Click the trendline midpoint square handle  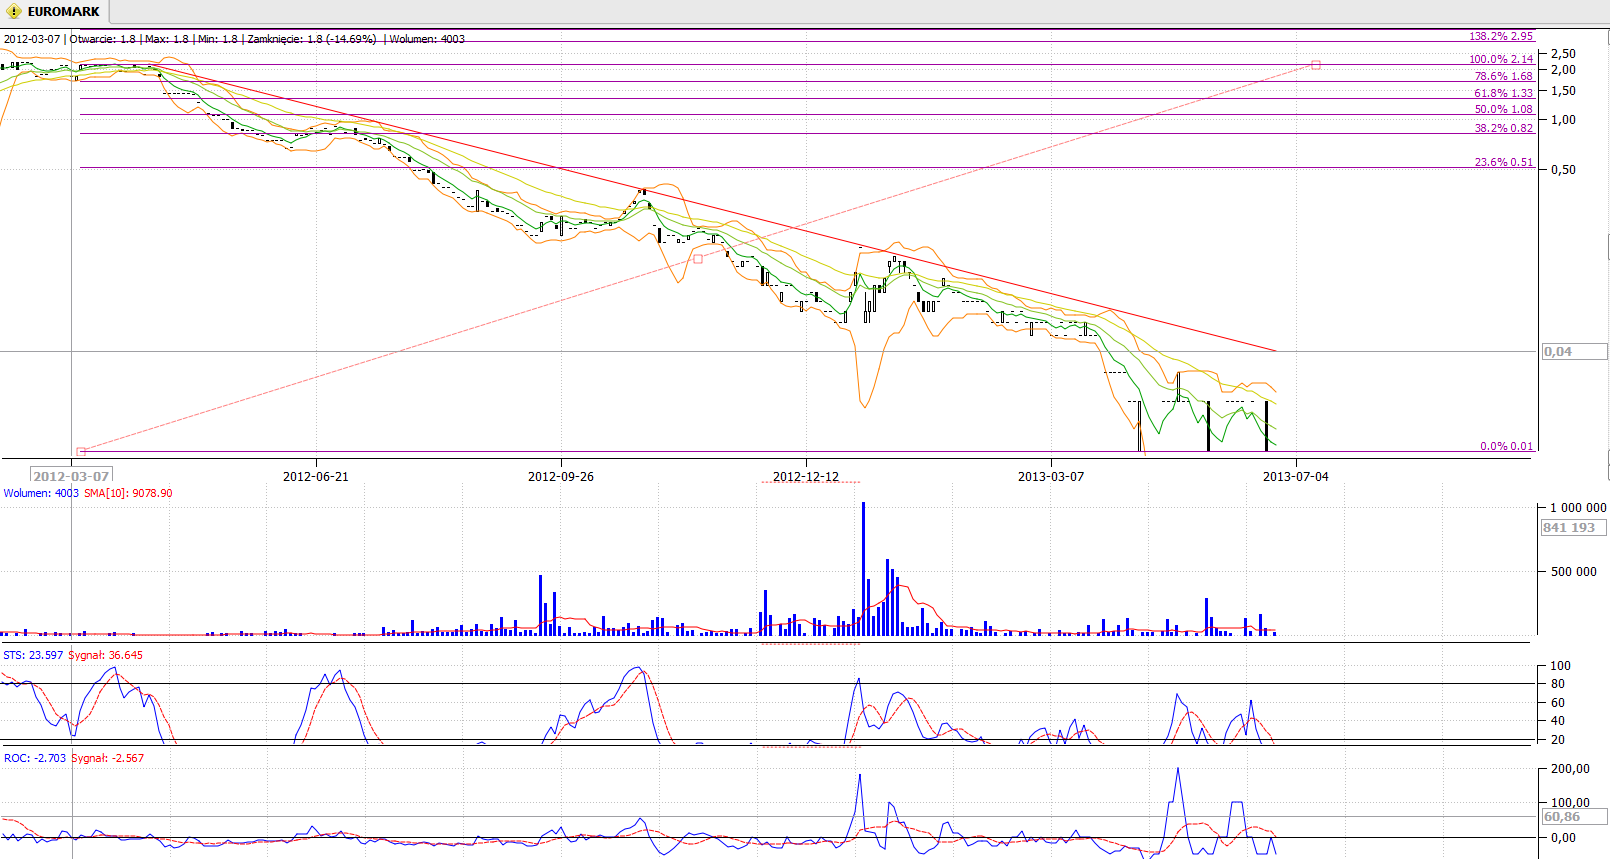coord(698,258)
